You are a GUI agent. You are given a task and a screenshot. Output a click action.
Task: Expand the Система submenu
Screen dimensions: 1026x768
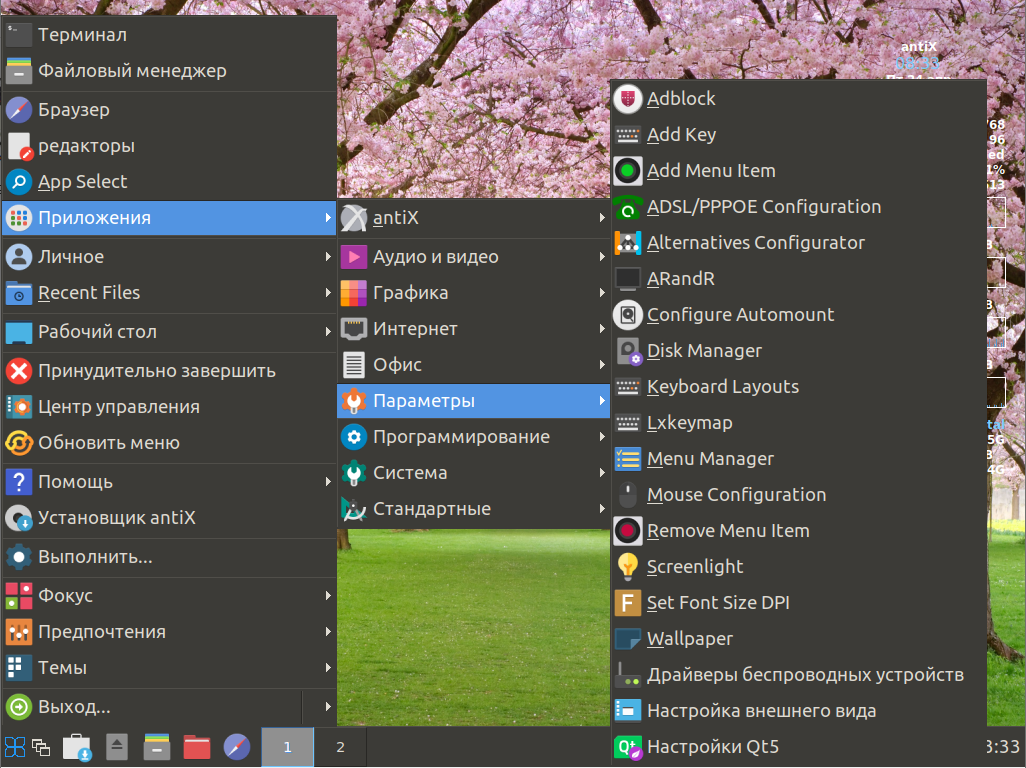click(473, 473)
